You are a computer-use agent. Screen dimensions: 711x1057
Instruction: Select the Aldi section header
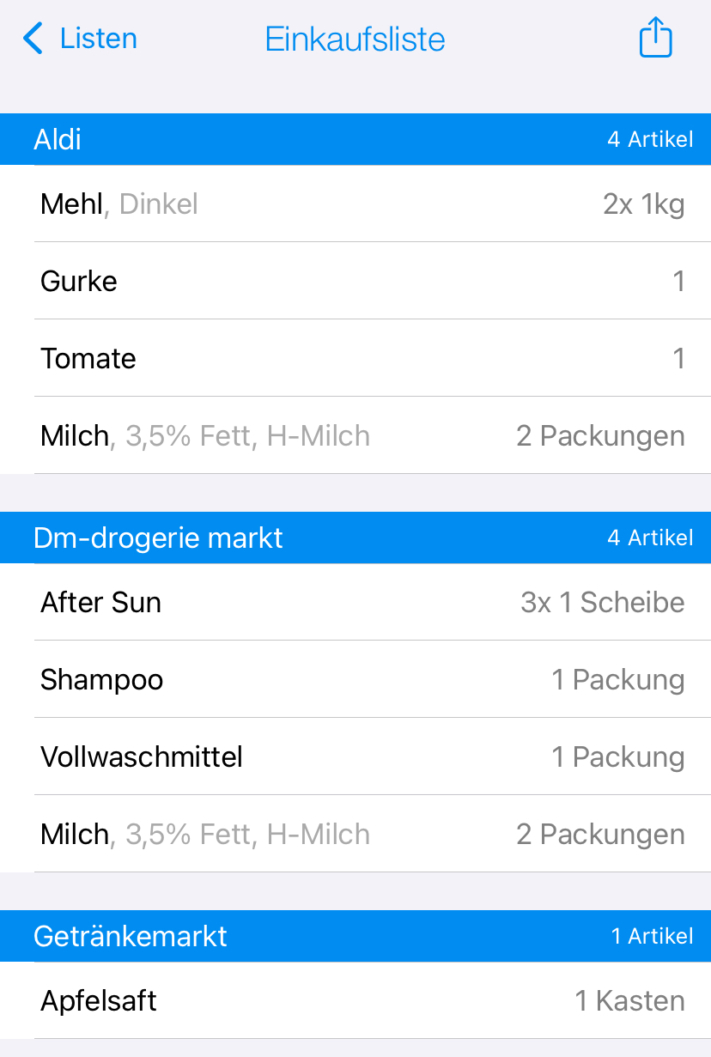pyautogui.click(x=355, y=139)
